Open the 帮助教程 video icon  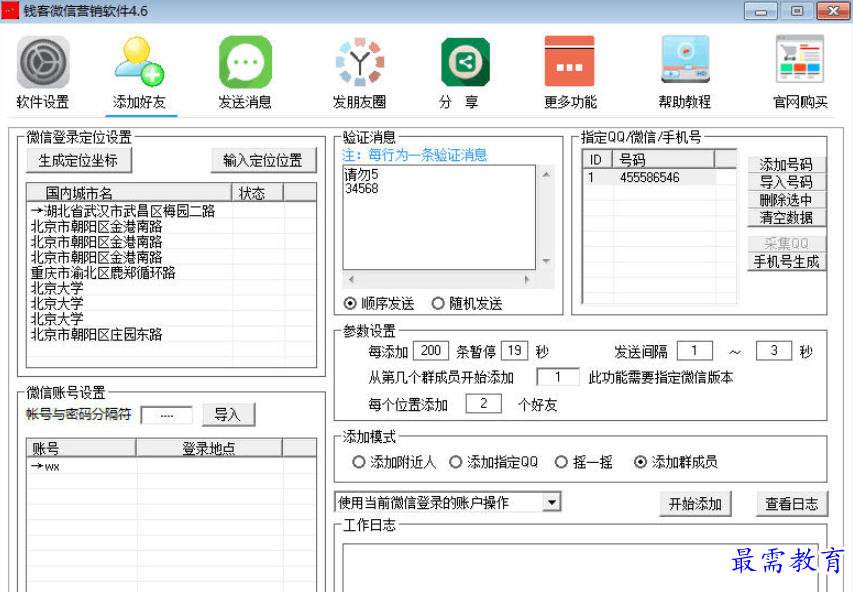tap(685, 60)
